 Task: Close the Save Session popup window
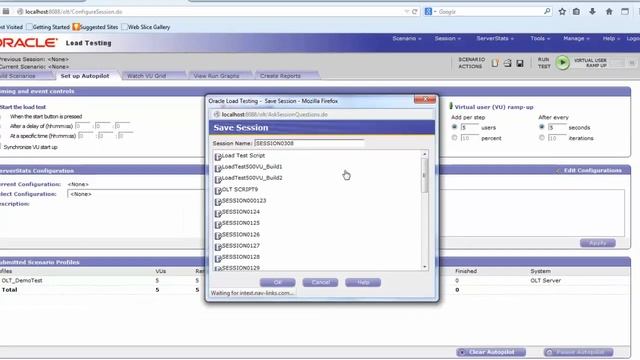click(425, 100)
